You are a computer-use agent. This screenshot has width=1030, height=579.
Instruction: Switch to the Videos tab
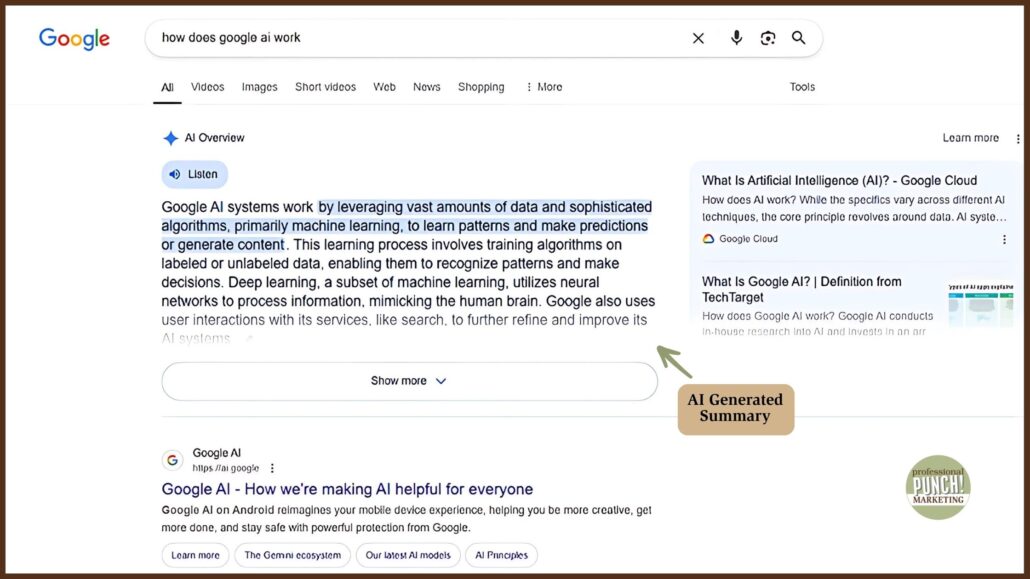pos(207,87)
